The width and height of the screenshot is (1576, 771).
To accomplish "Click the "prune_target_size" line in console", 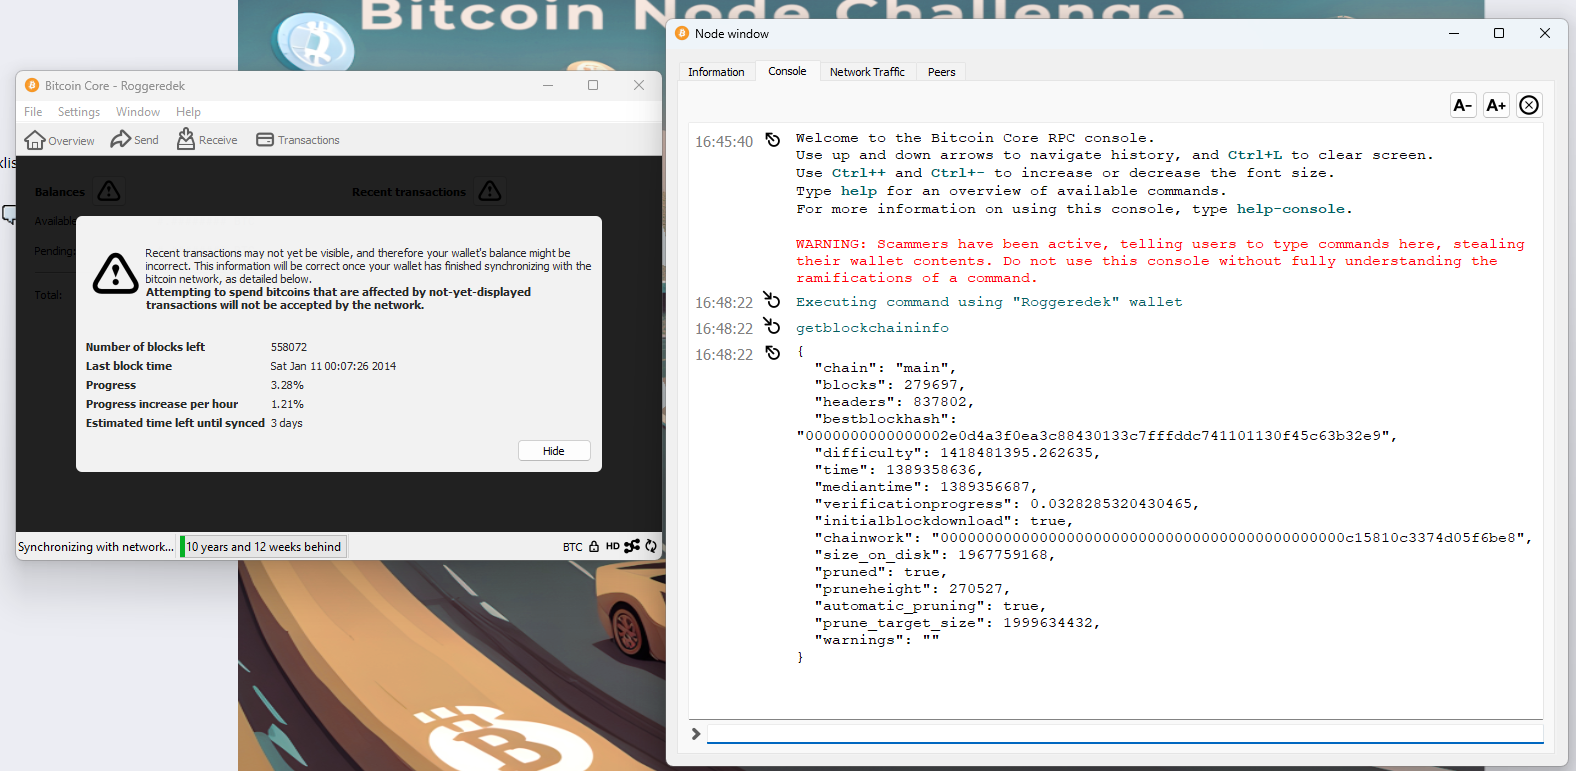I will [x=957, y=623].
